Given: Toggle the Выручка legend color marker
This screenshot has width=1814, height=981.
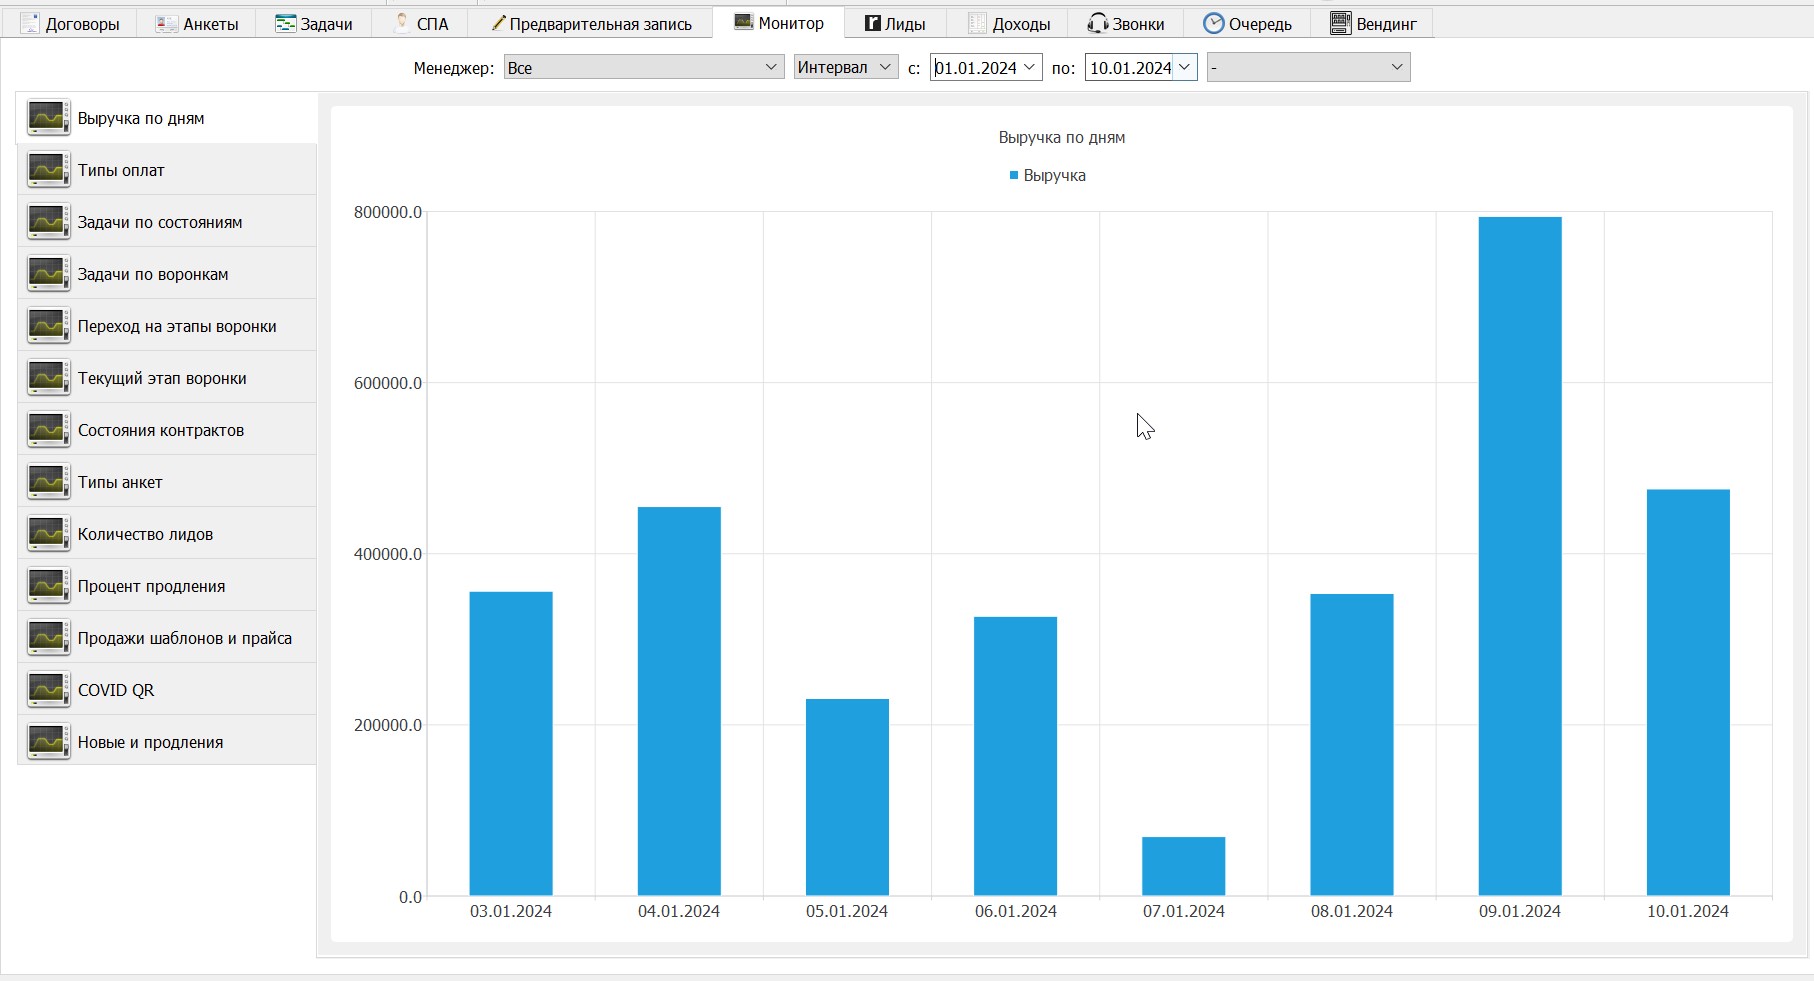Looking at the screenshot, I should (x=1014, y=175).
